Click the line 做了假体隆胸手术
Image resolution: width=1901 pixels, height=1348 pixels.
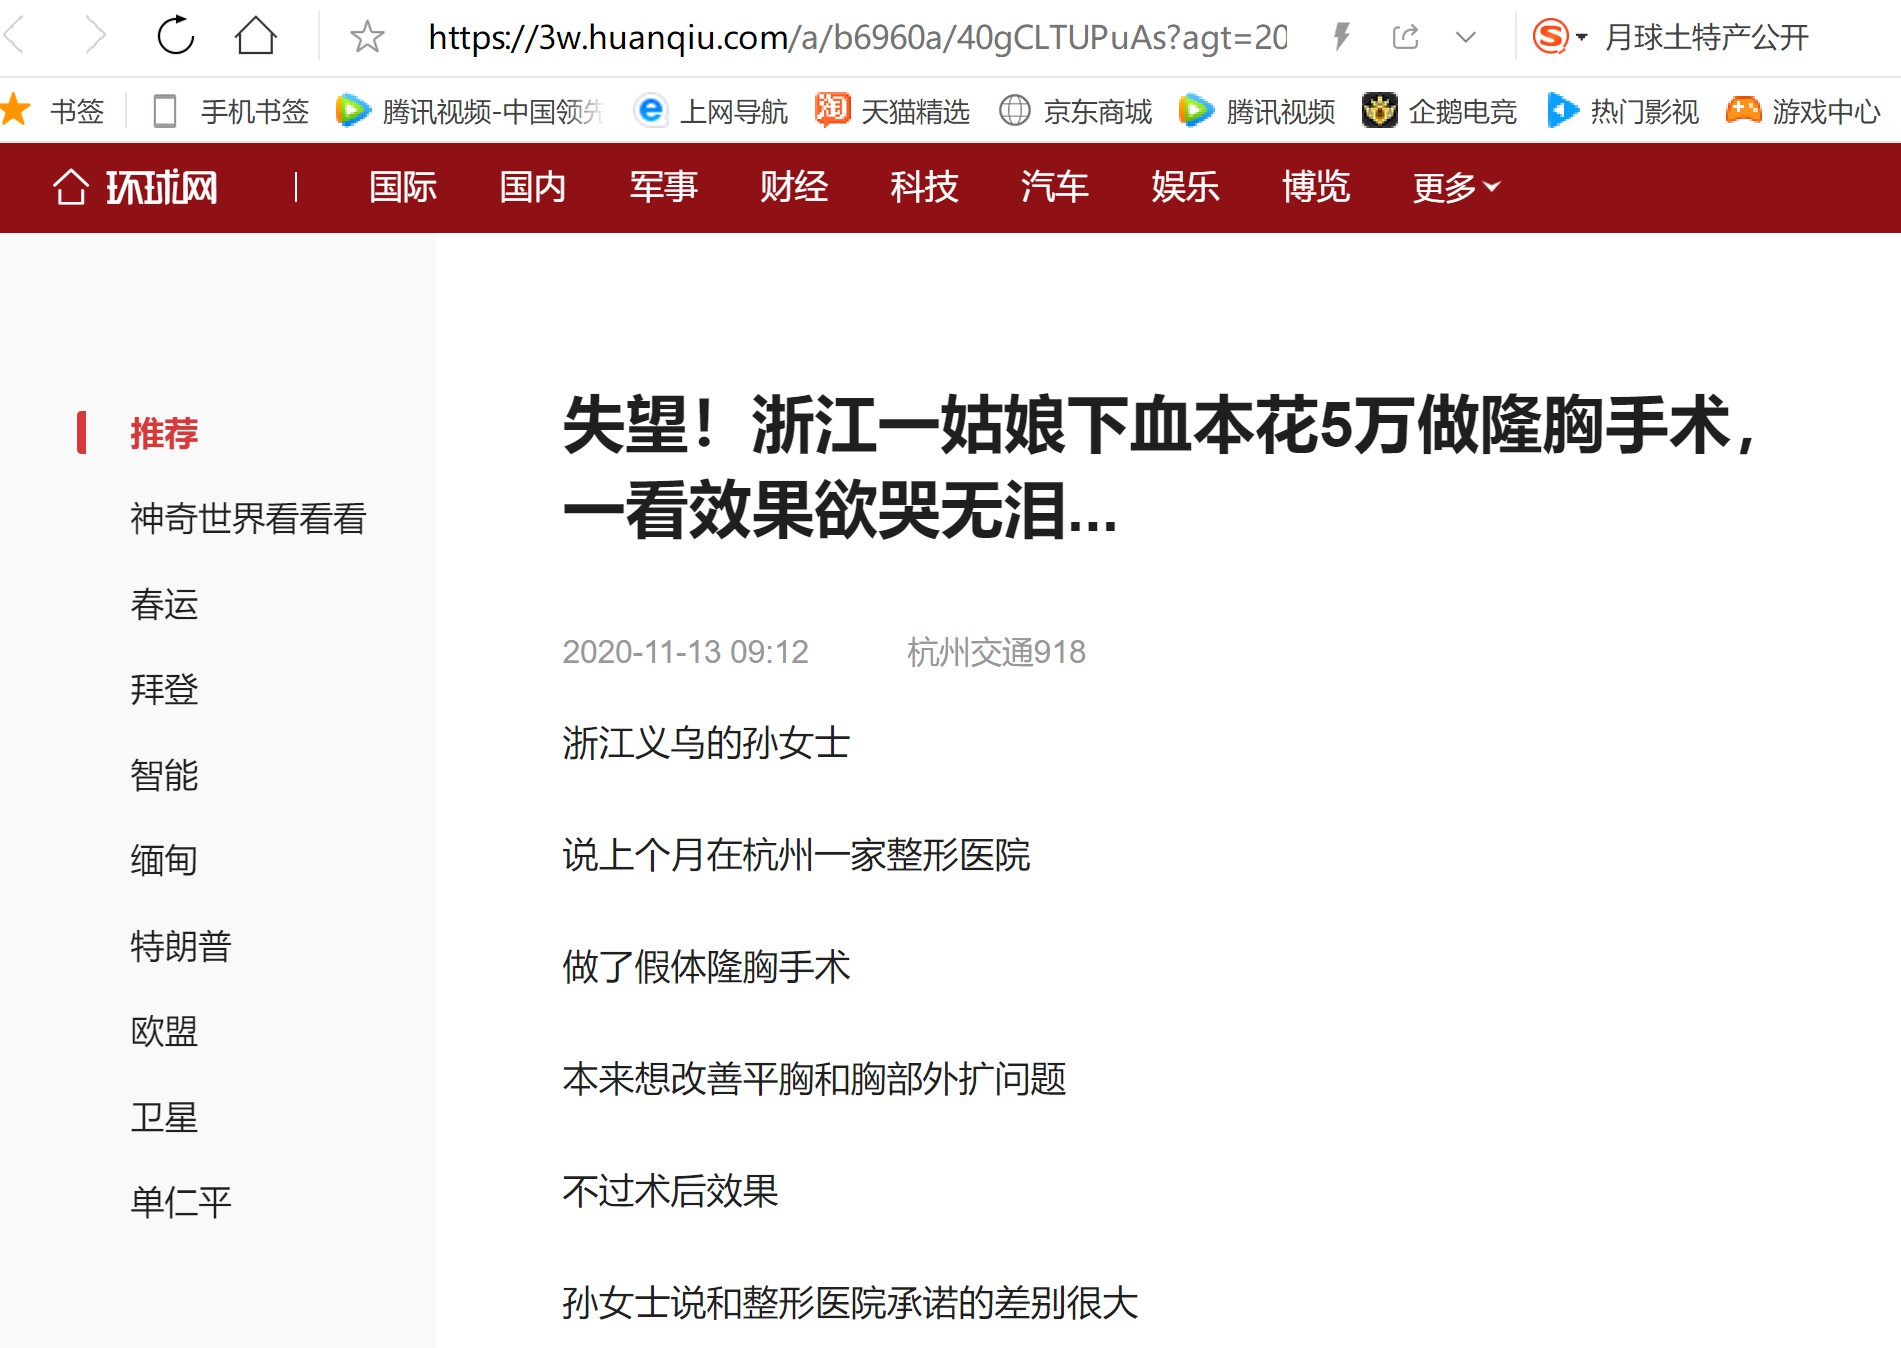pos(706,967)
